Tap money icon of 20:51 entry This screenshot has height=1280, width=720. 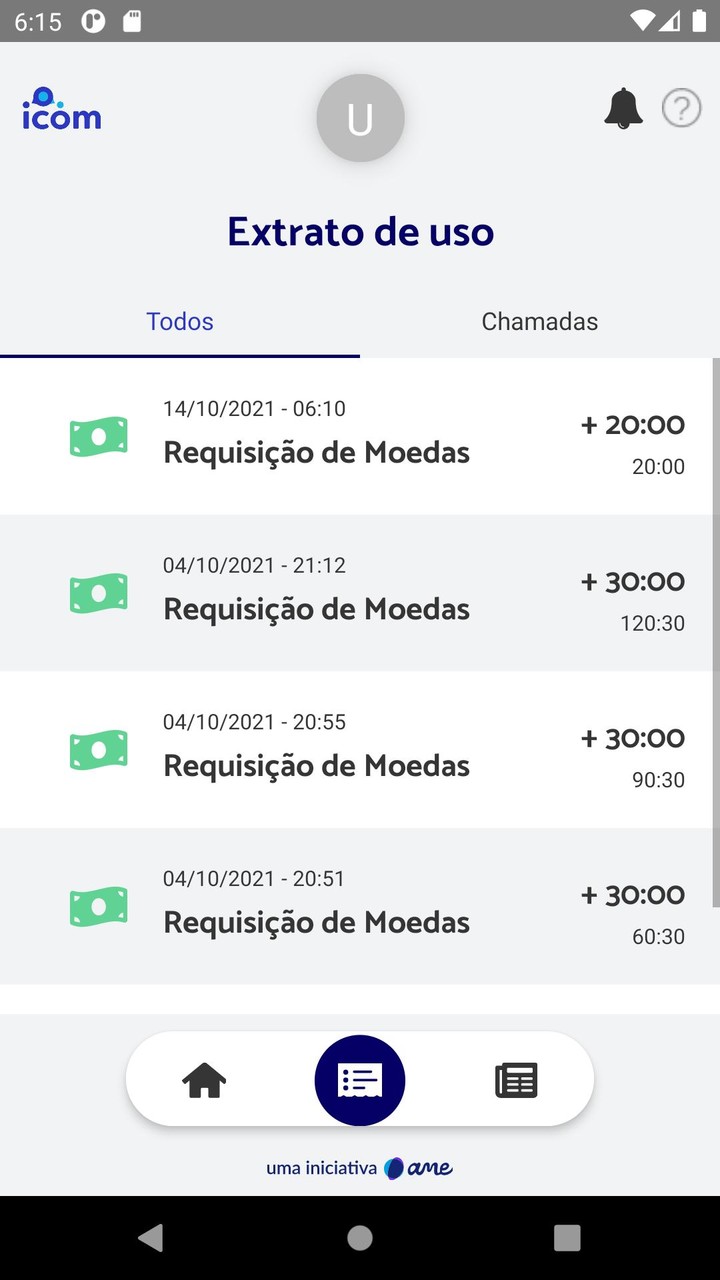click(x=98, y=906)
